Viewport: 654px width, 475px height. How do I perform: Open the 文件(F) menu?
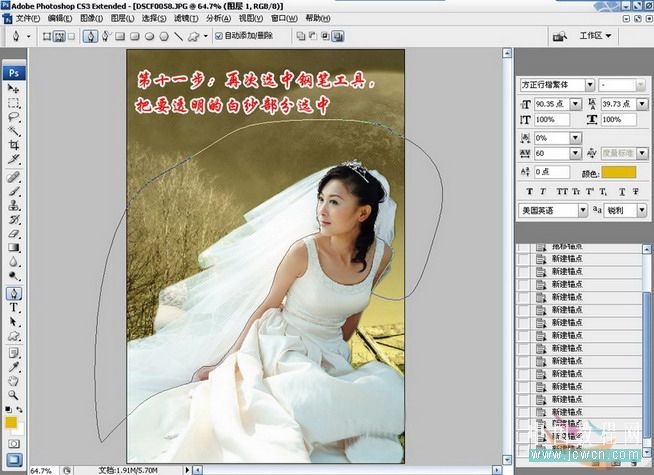coord(28,18)
